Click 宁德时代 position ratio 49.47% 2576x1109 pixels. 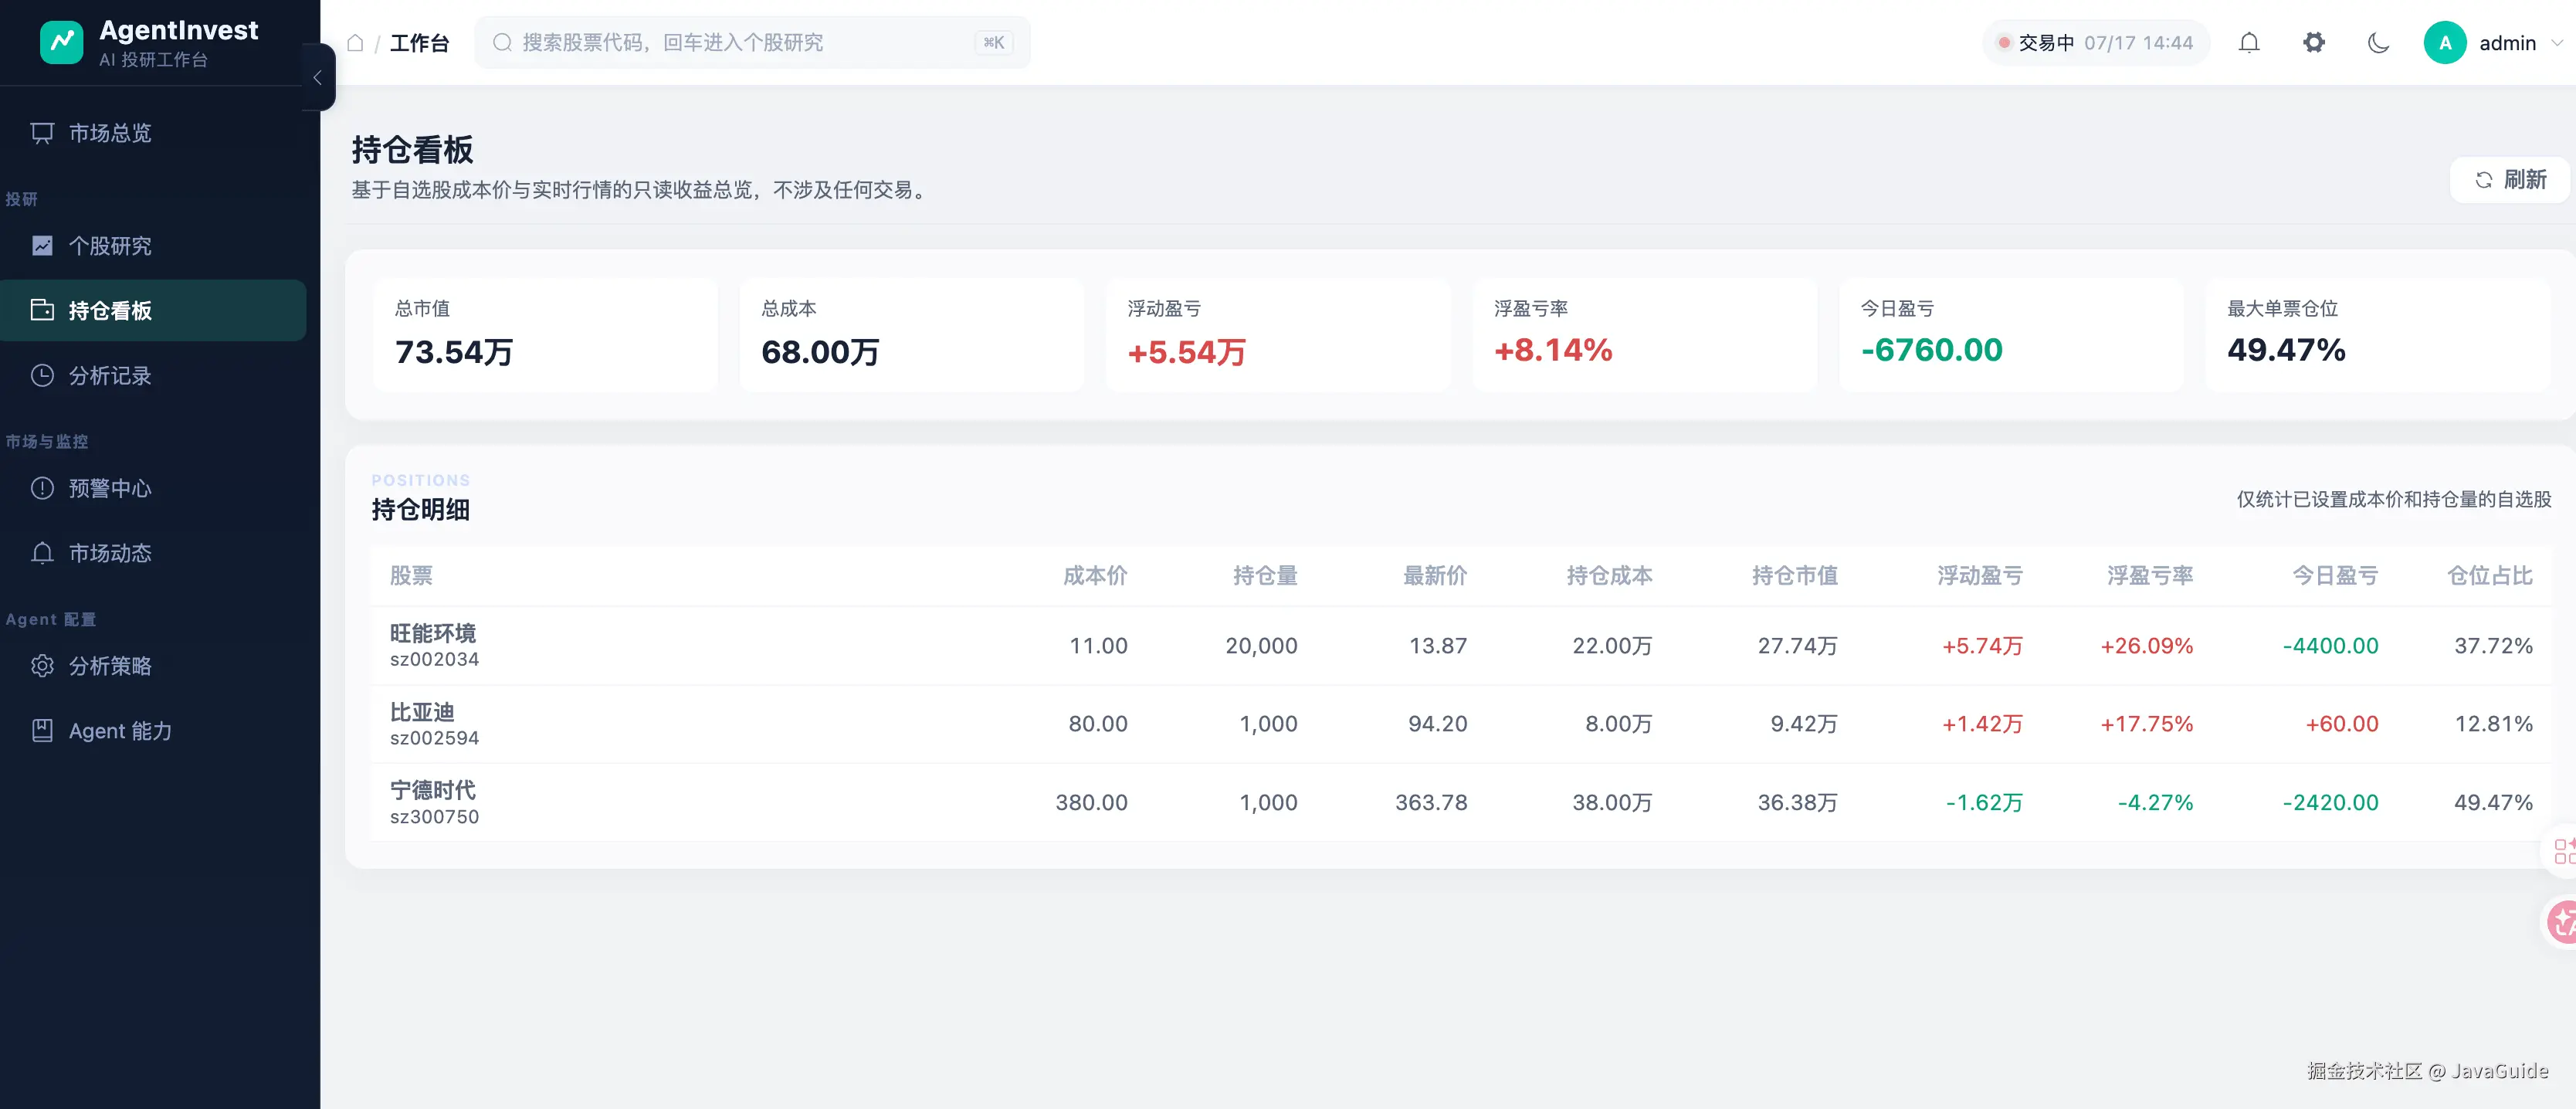[2493, 803]
